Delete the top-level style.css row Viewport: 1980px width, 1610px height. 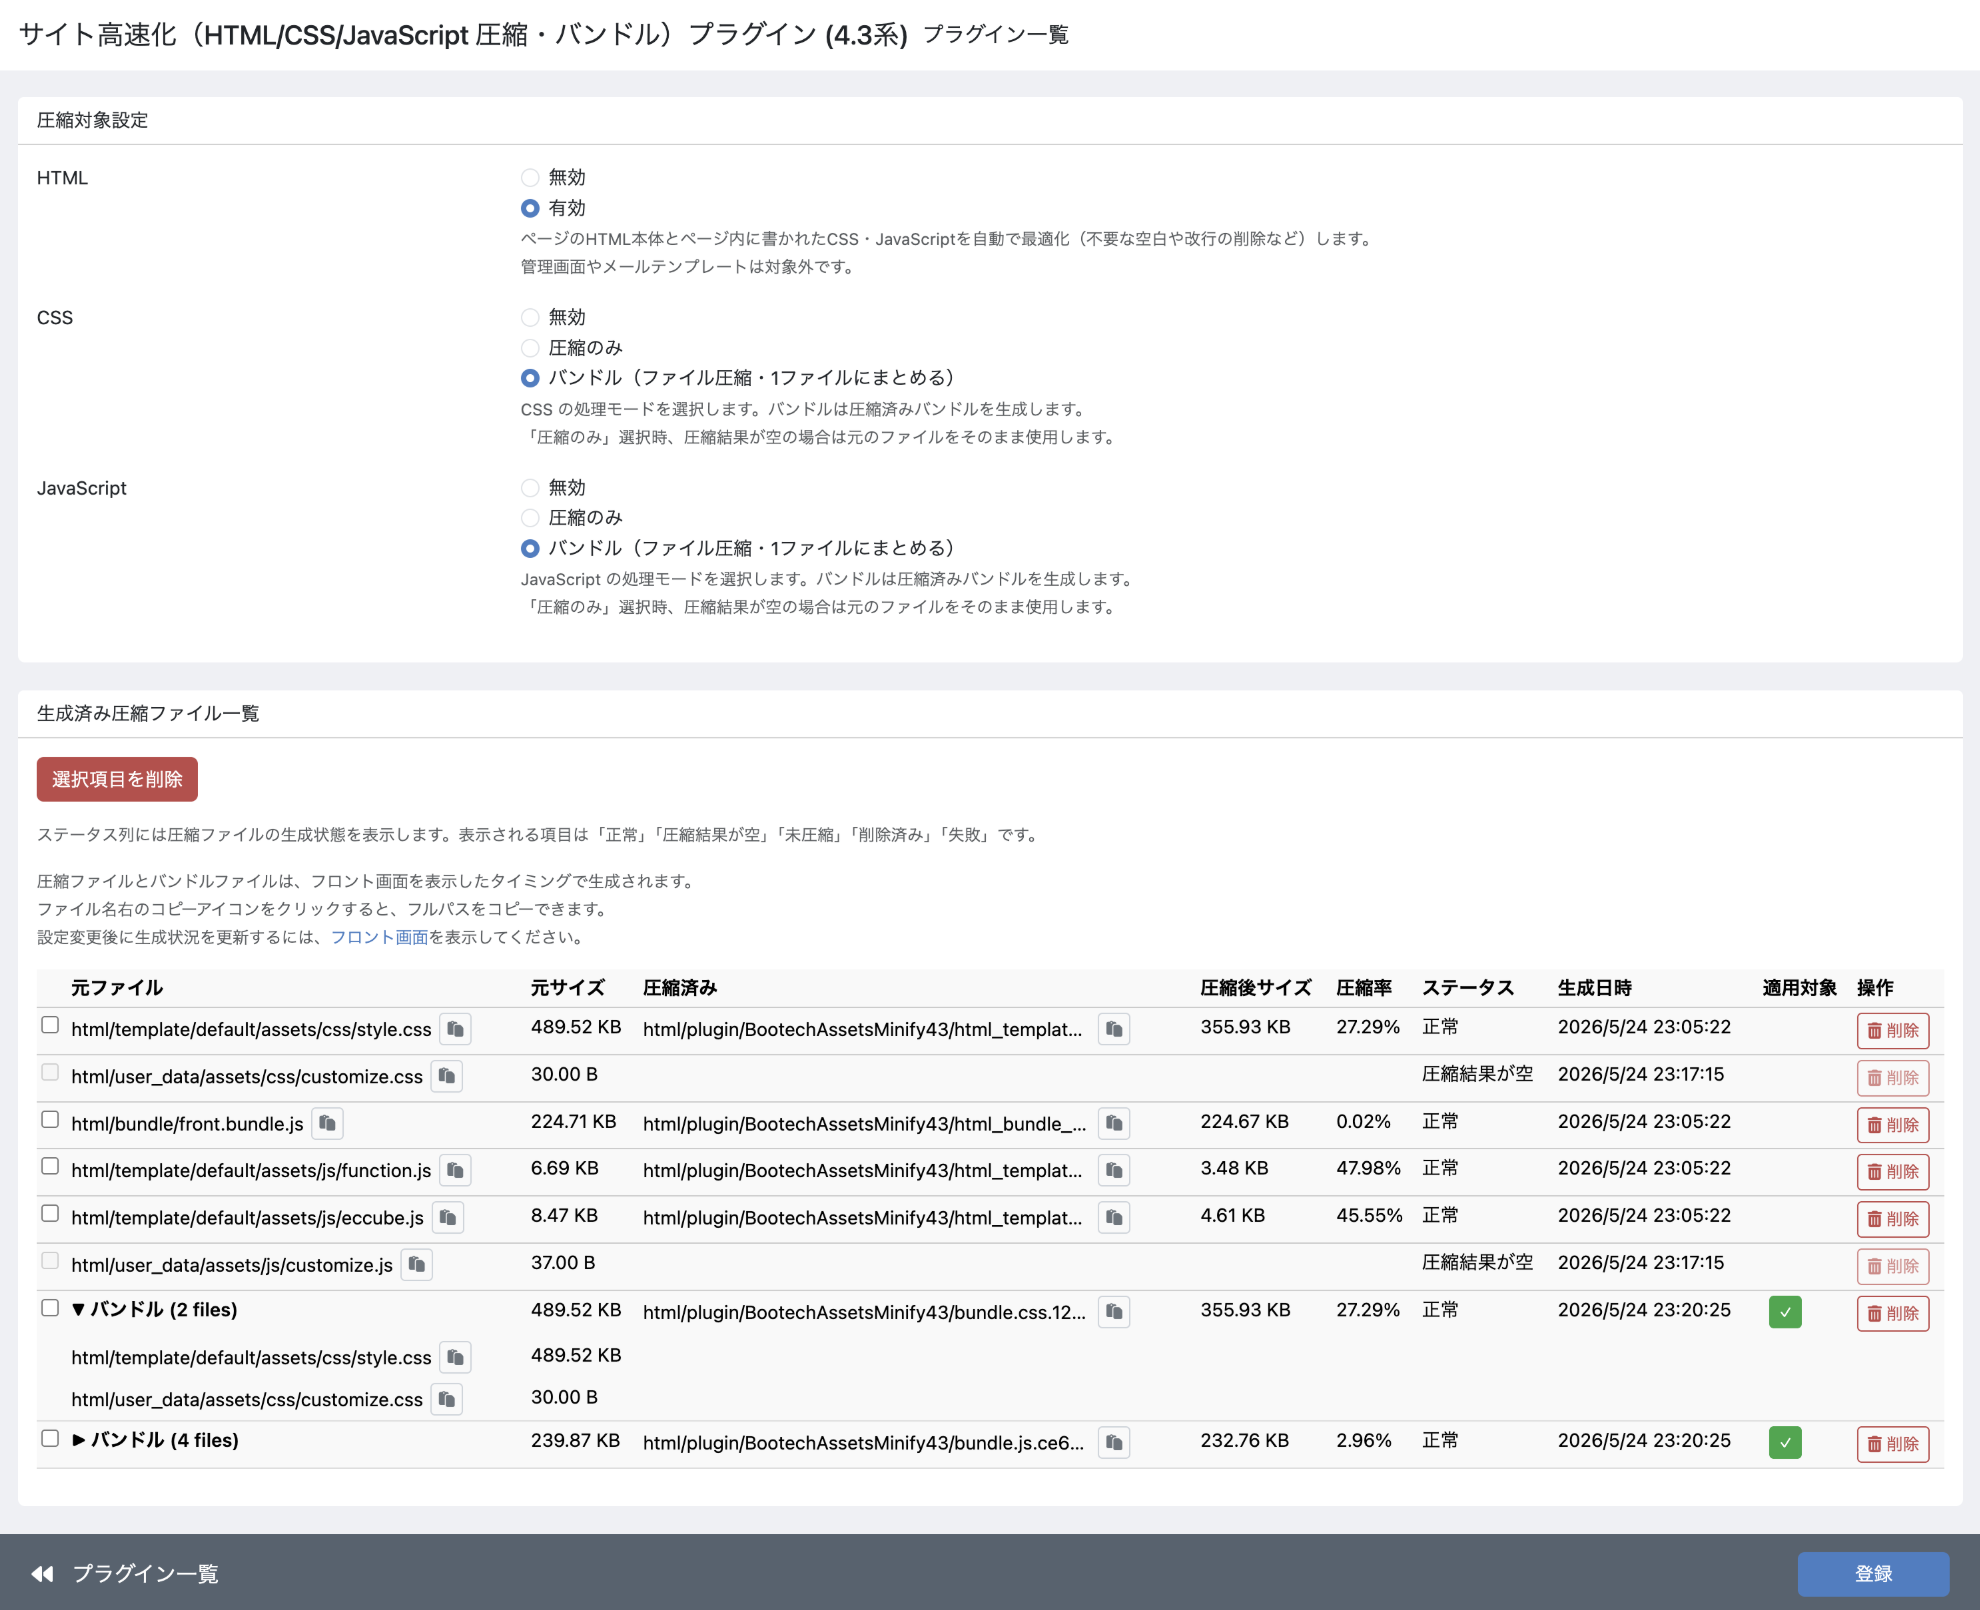point(1893,1030)
